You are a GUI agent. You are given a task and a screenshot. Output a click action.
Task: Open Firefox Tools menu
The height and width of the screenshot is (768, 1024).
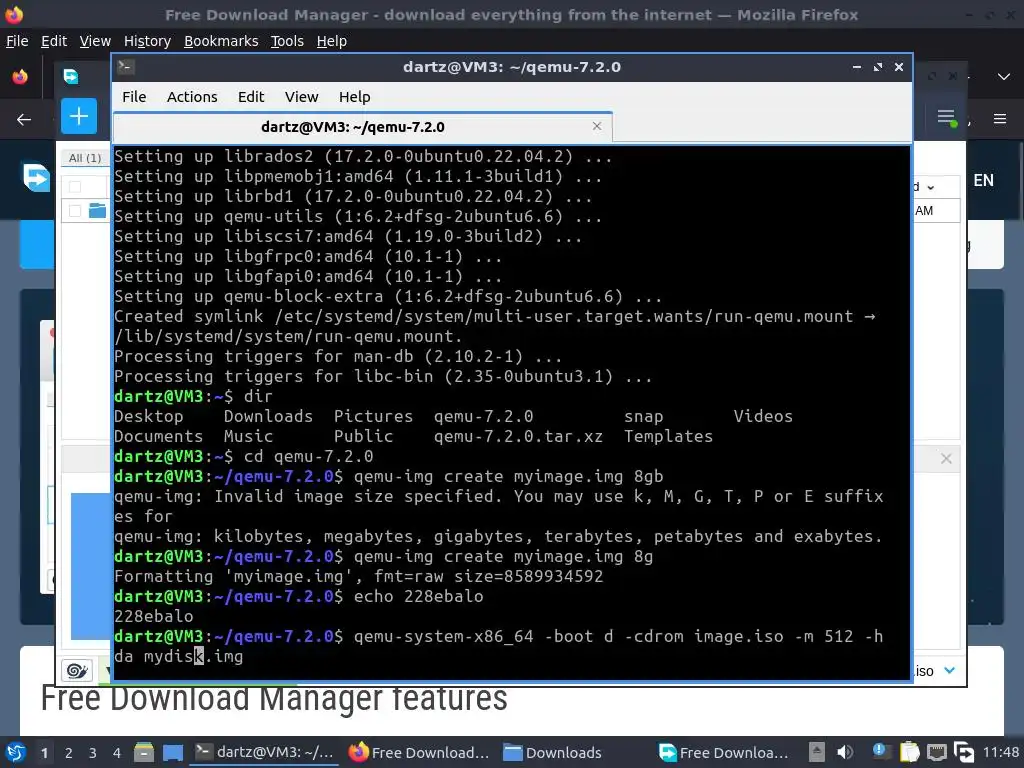287,41
